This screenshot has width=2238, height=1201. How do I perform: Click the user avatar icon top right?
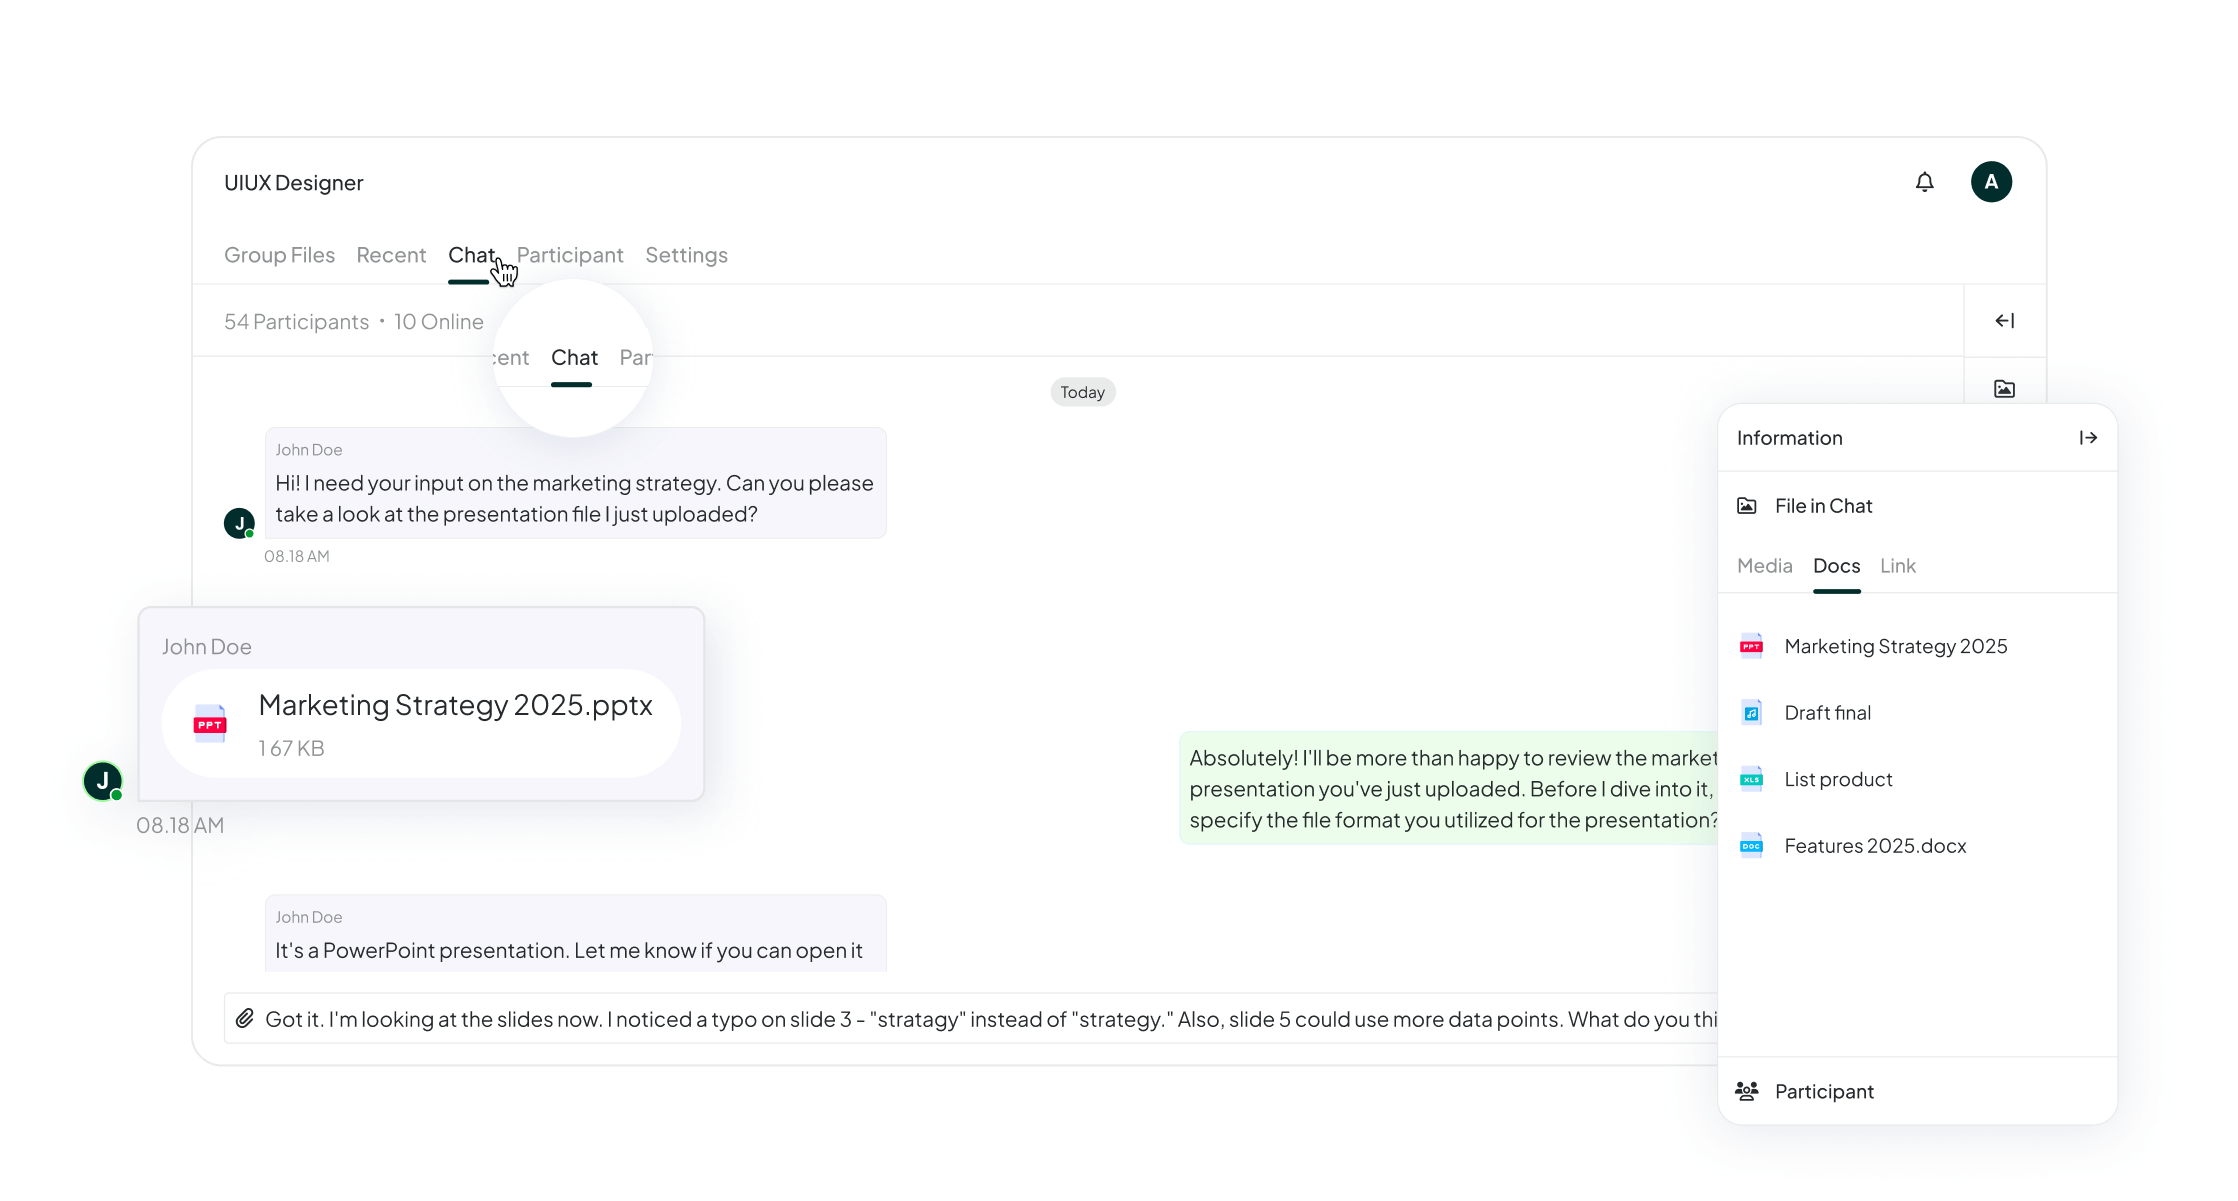click(1995, 182)
